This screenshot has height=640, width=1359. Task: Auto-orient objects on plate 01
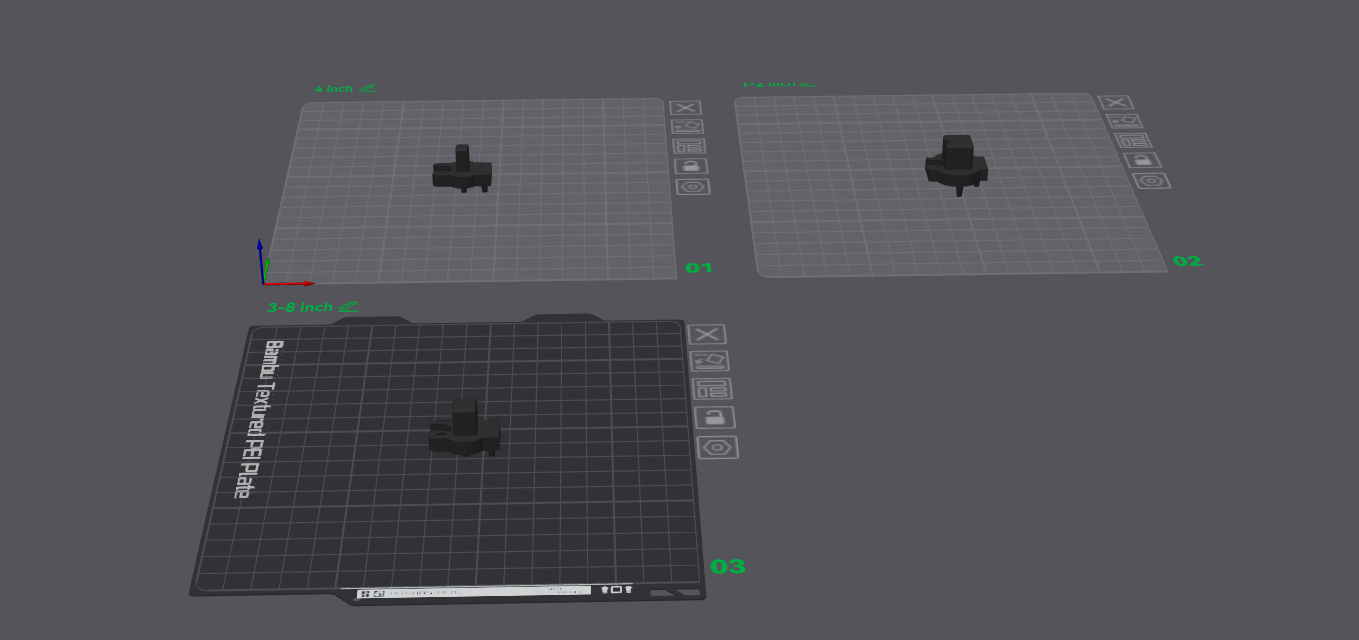point(687,127)
